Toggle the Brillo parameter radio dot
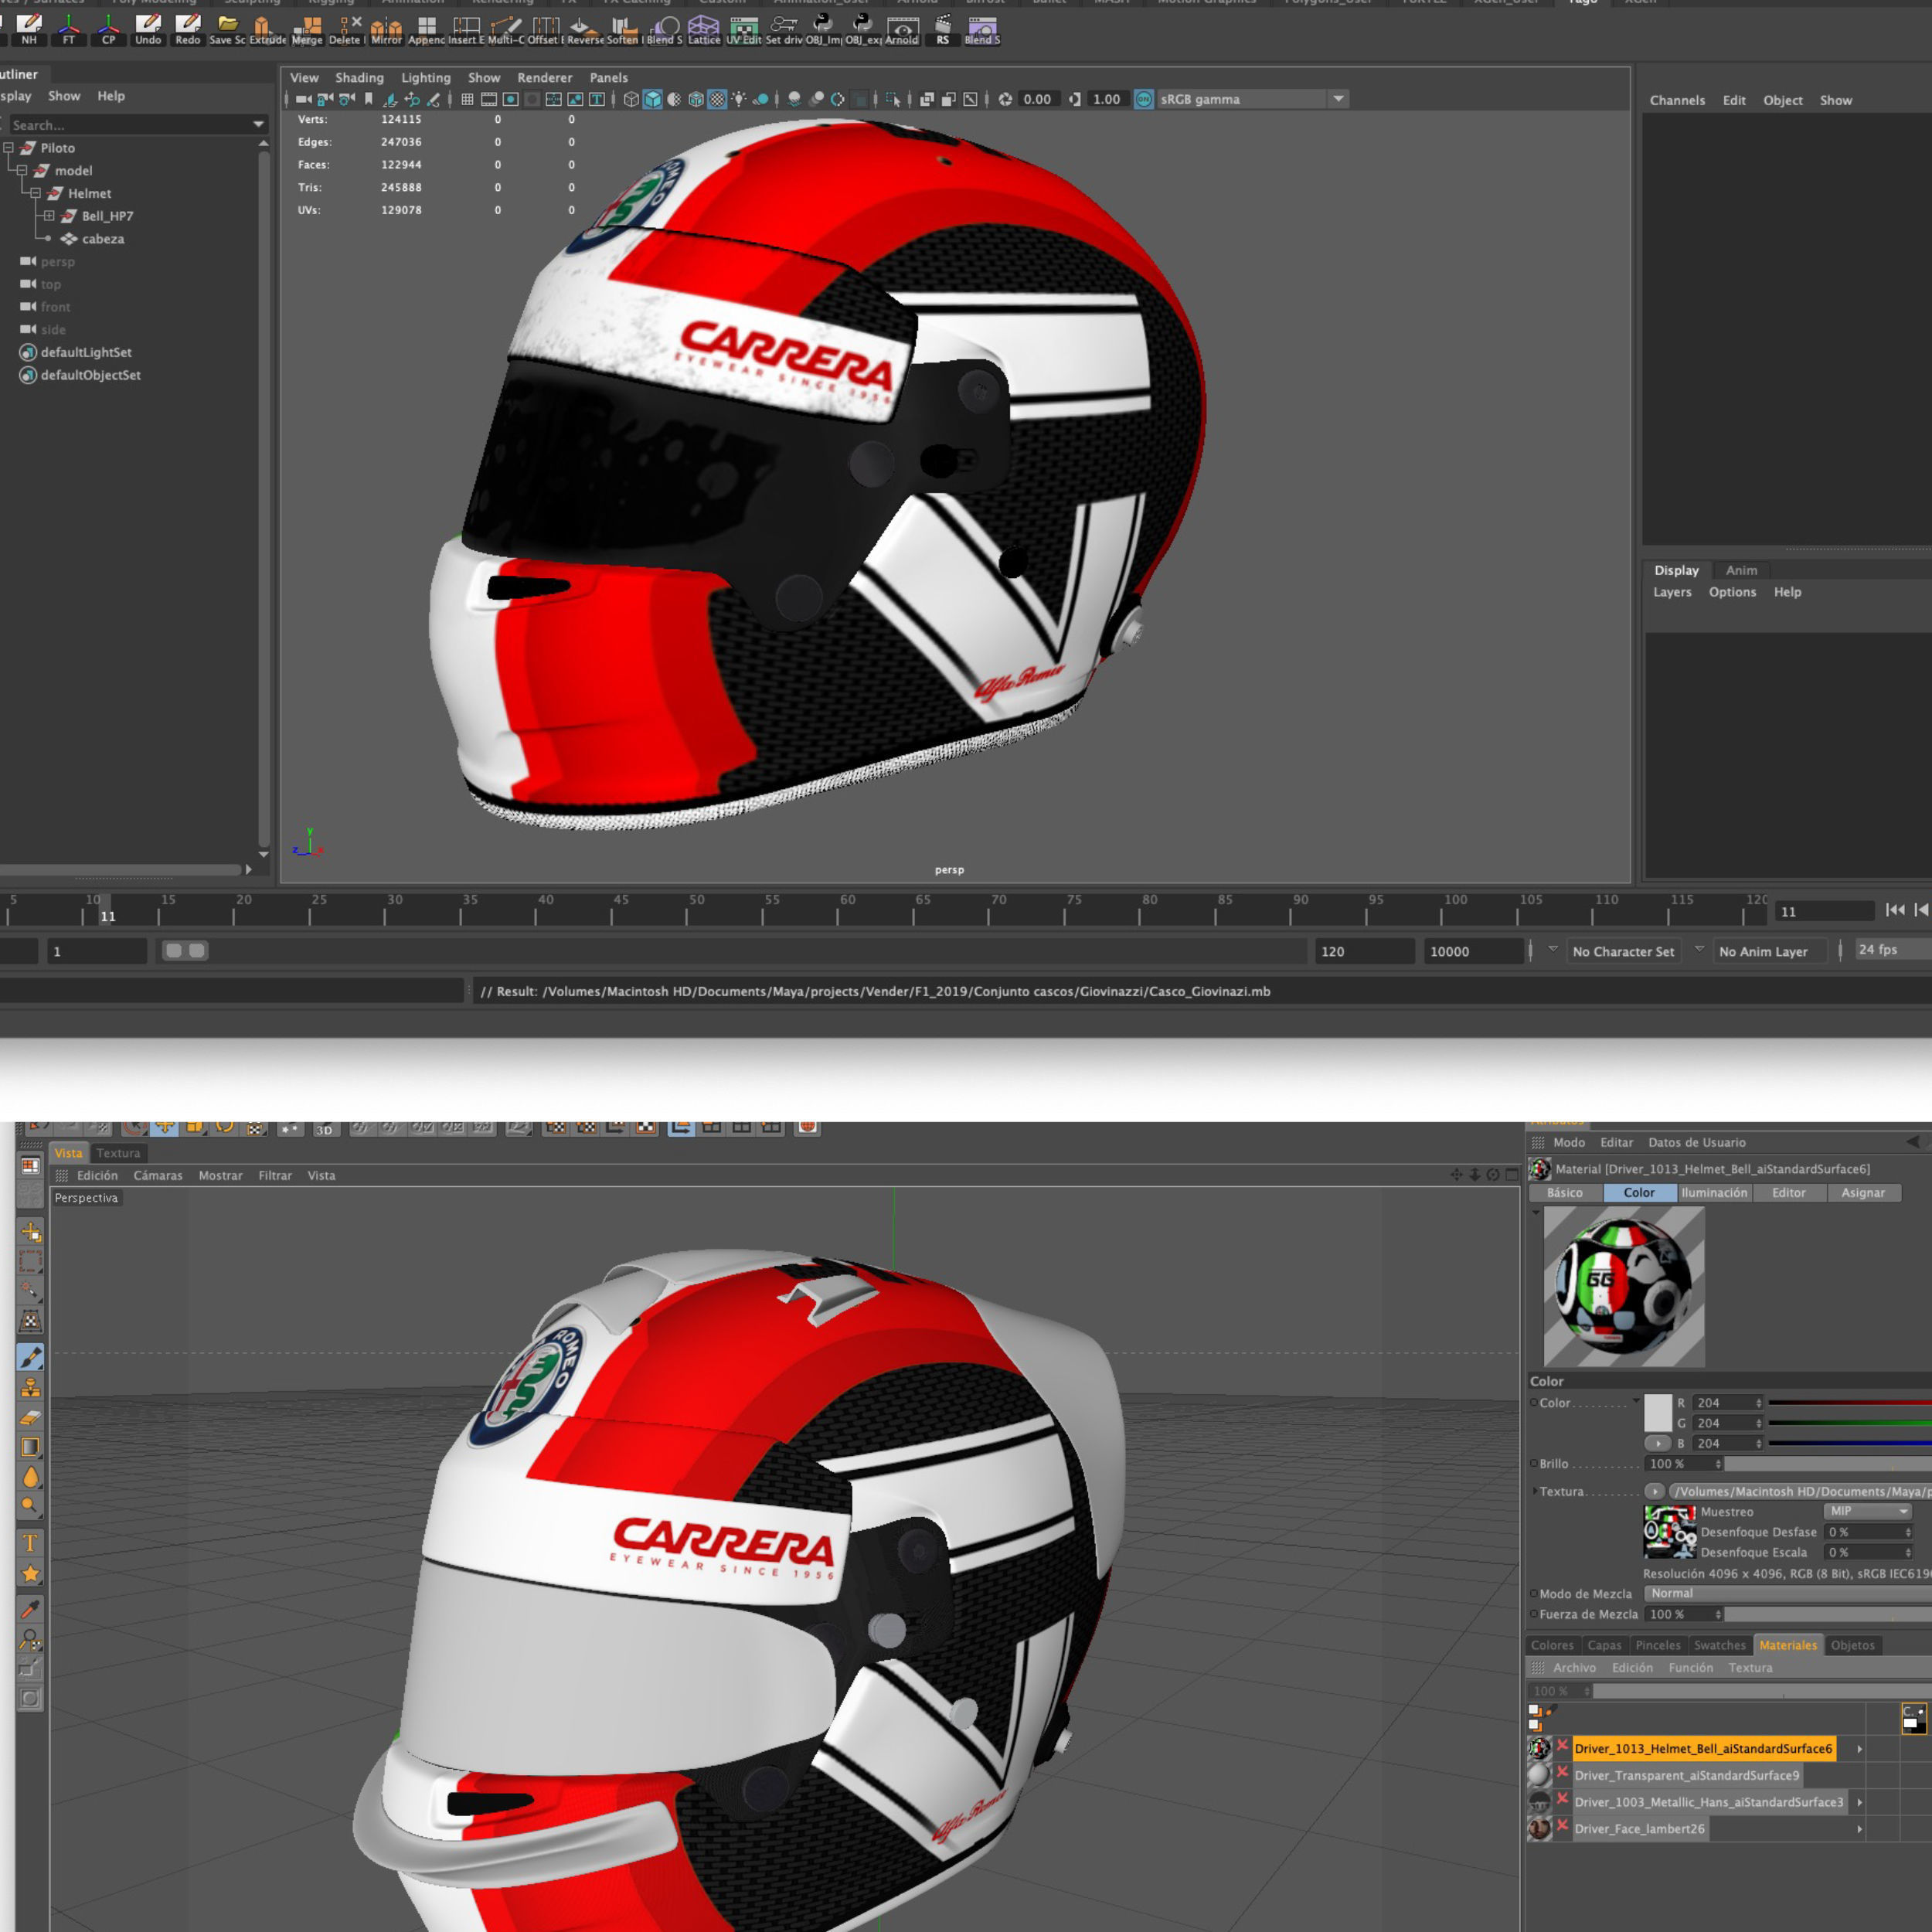Screen dimensions: 1932x1932 coord(1534,1464)
